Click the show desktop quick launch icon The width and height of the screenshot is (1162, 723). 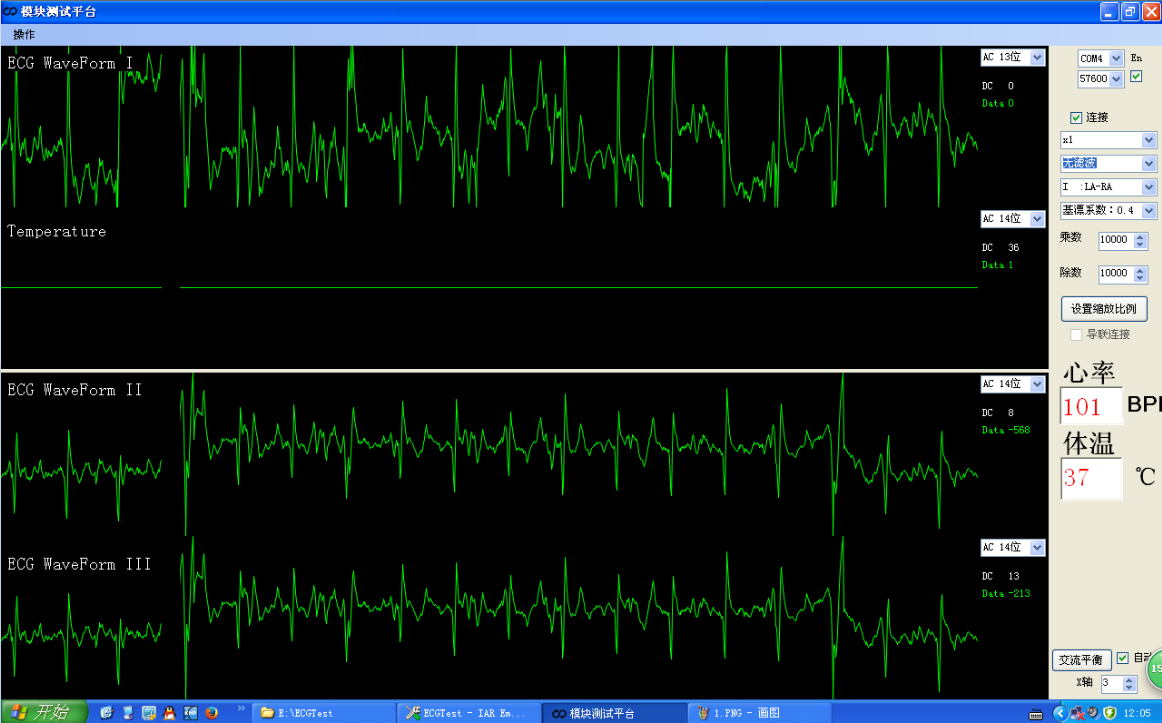click(148, 713)
